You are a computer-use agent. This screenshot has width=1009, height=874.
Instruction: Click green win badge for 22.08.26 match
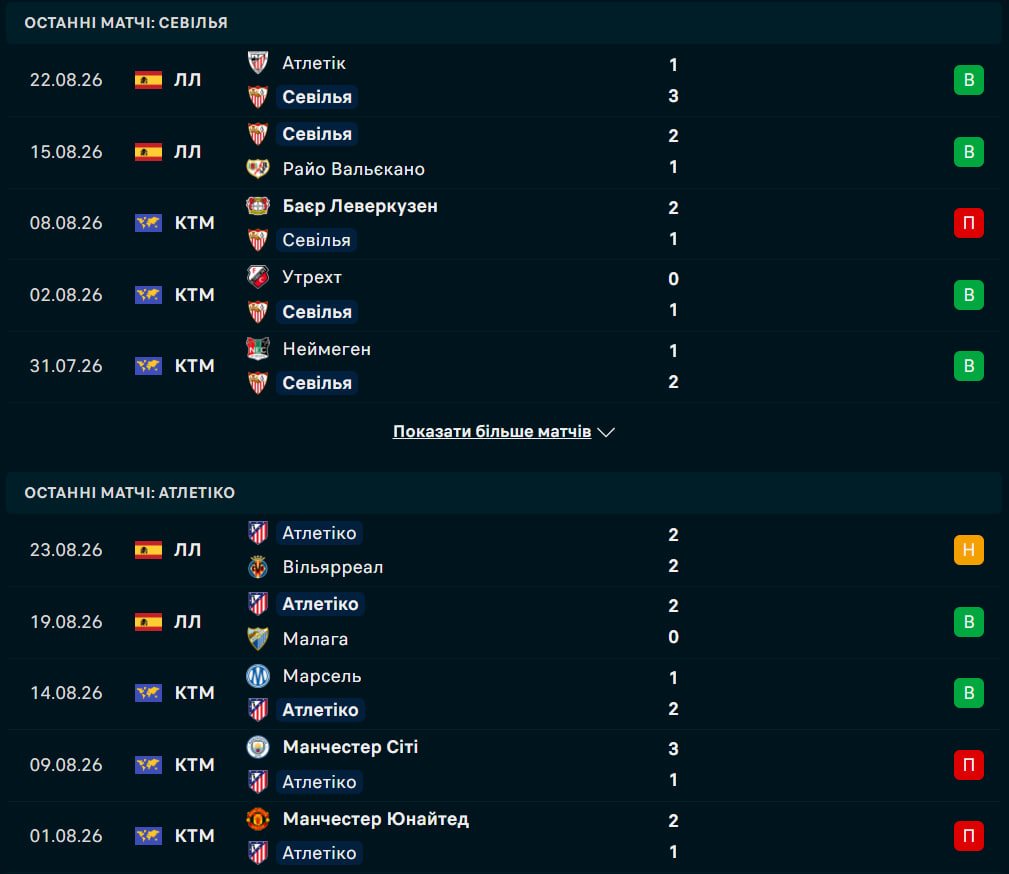tap(968, 80)
